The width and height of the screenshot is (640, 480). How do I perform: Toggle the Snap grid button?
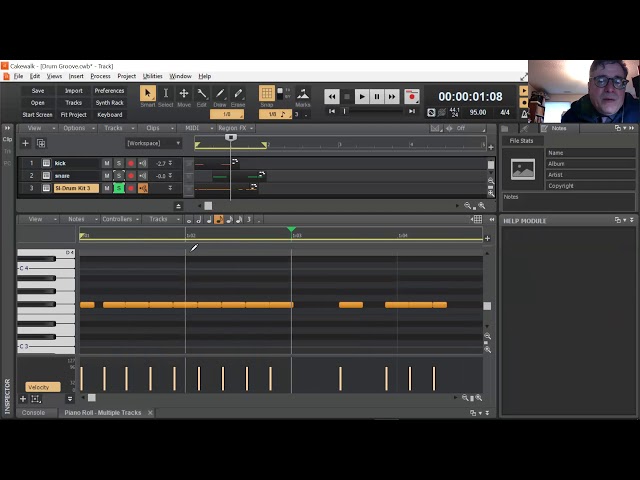[267, 93]
